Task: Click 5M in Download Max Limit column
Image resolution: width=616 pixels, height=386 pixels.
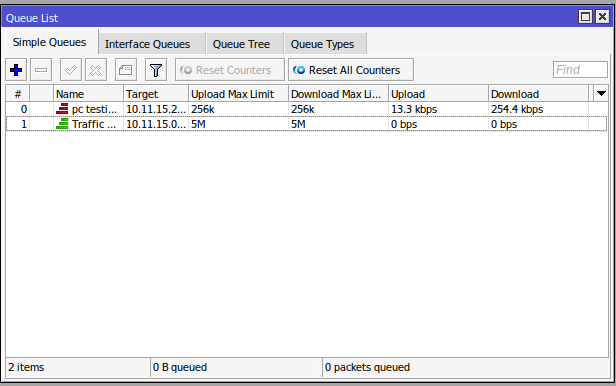Action: click(x=298, y=124)
